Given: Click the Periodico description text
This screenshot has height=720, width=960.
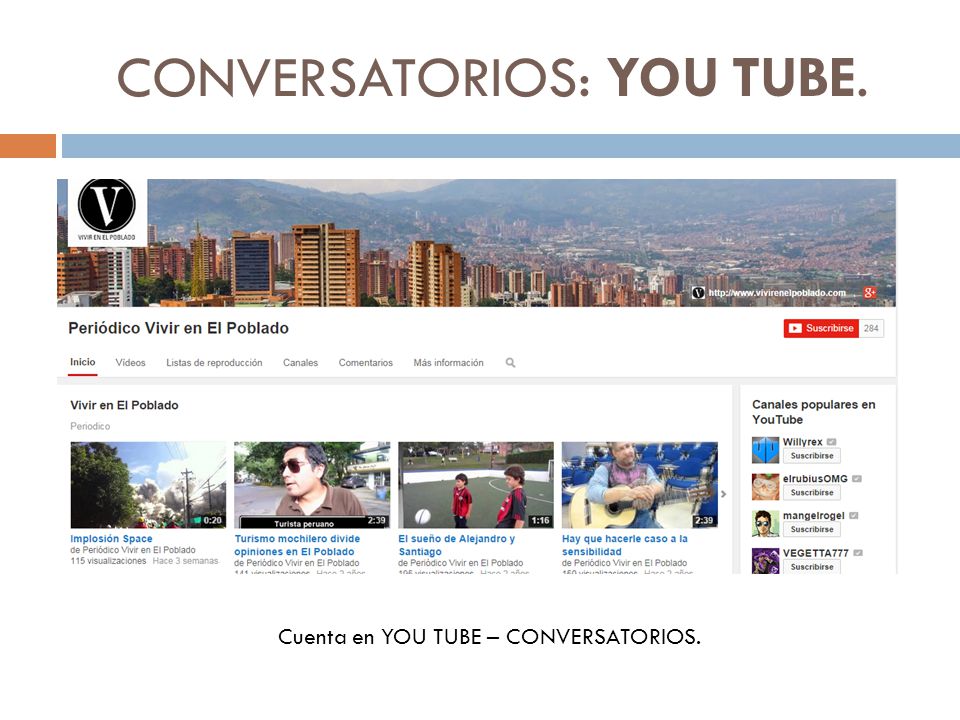Looking at the screenshot, I should 90,426.
